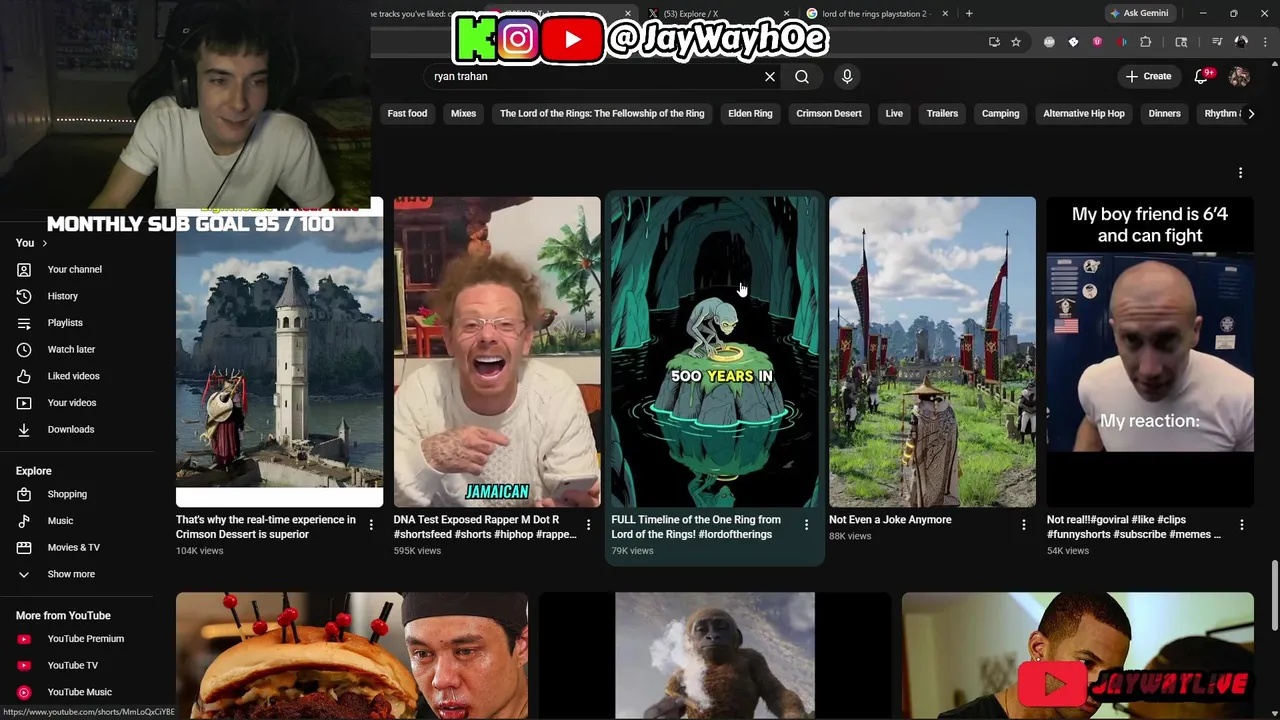
Task: Select the Elden Ring filter chip
Action: click(x=750, y=113)
